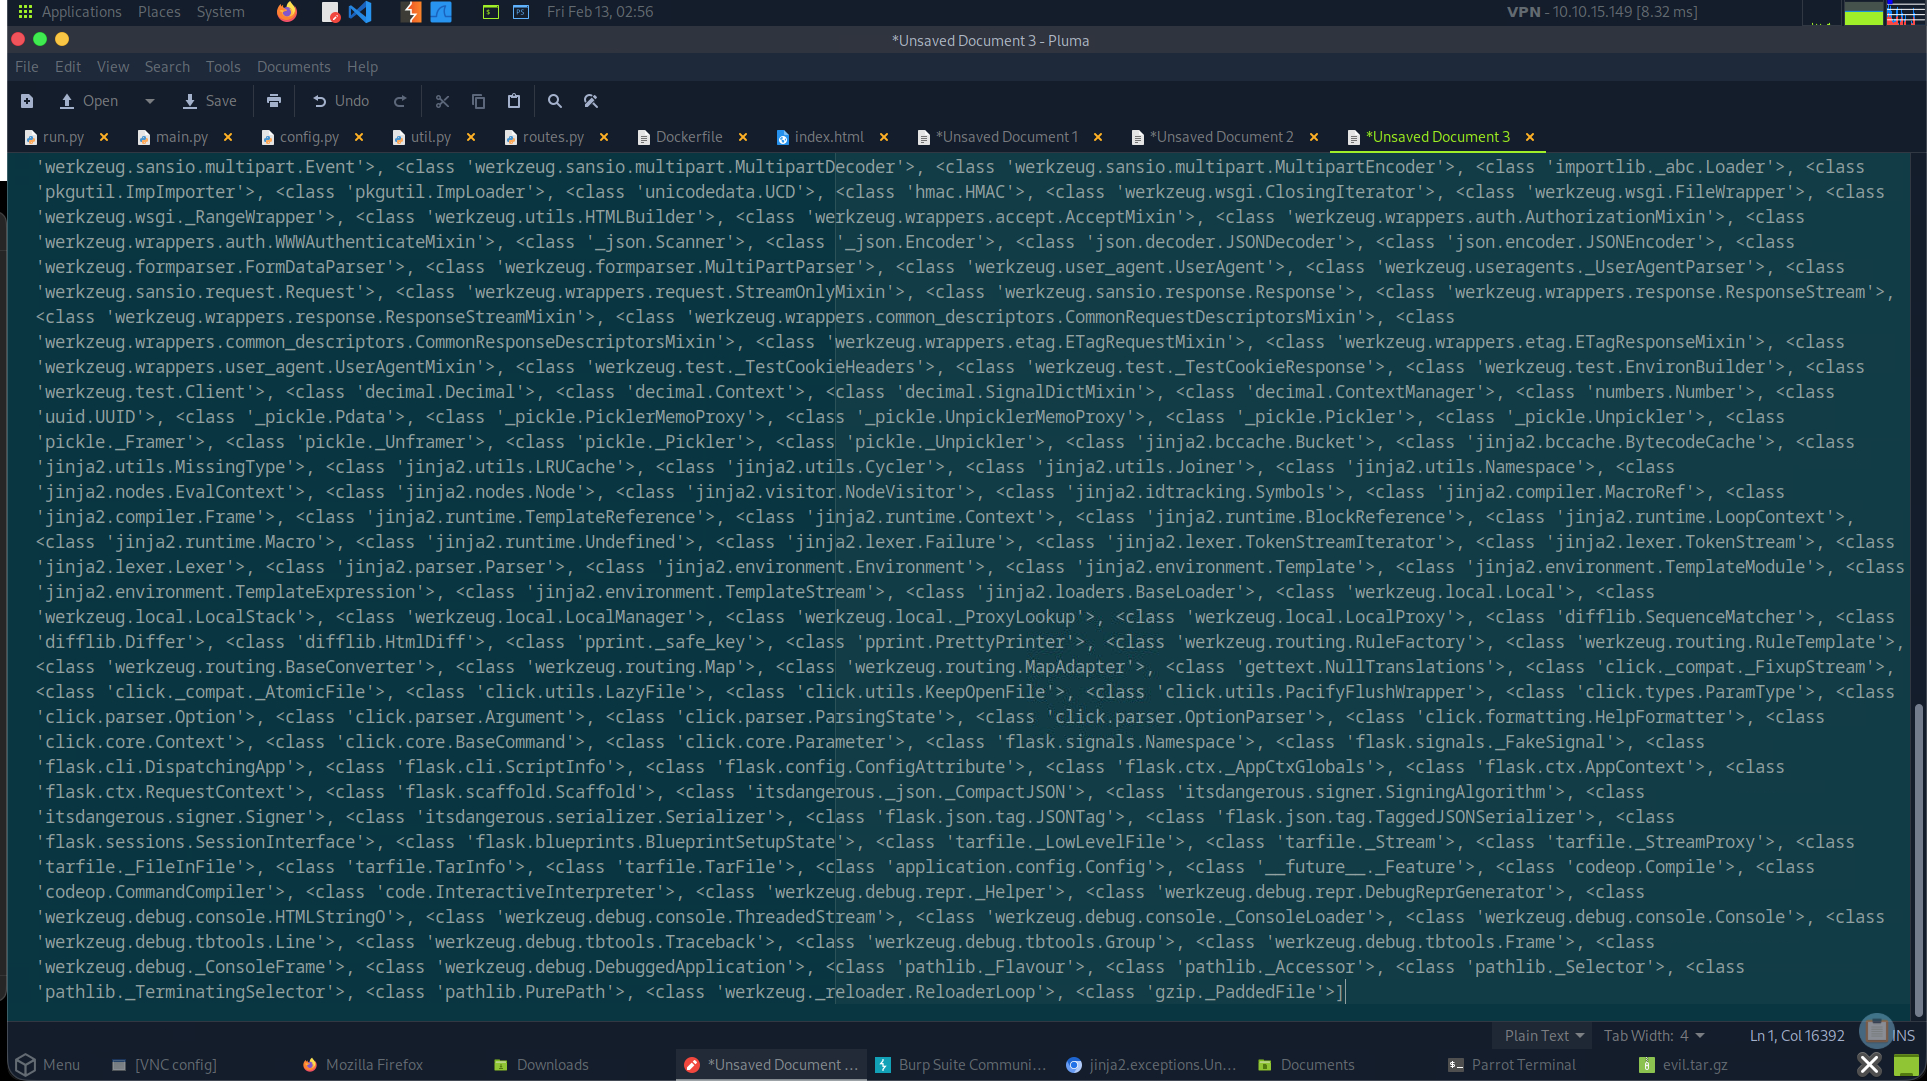
Task: Launch Firefox from the top panel
Action: 287,12
